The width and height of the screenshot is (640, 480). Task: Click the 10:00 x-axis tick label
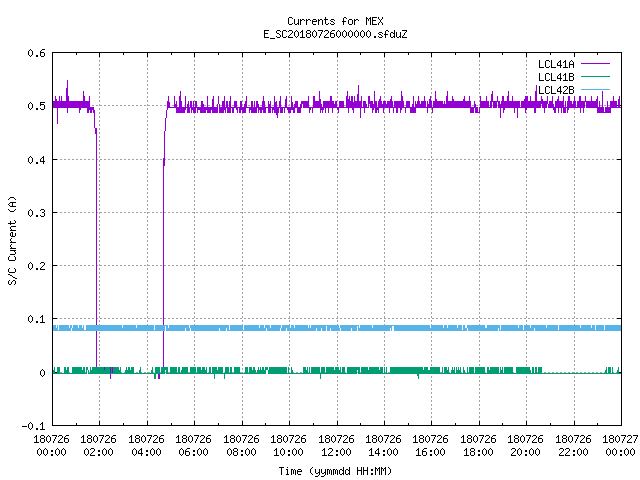coord(288,452)
